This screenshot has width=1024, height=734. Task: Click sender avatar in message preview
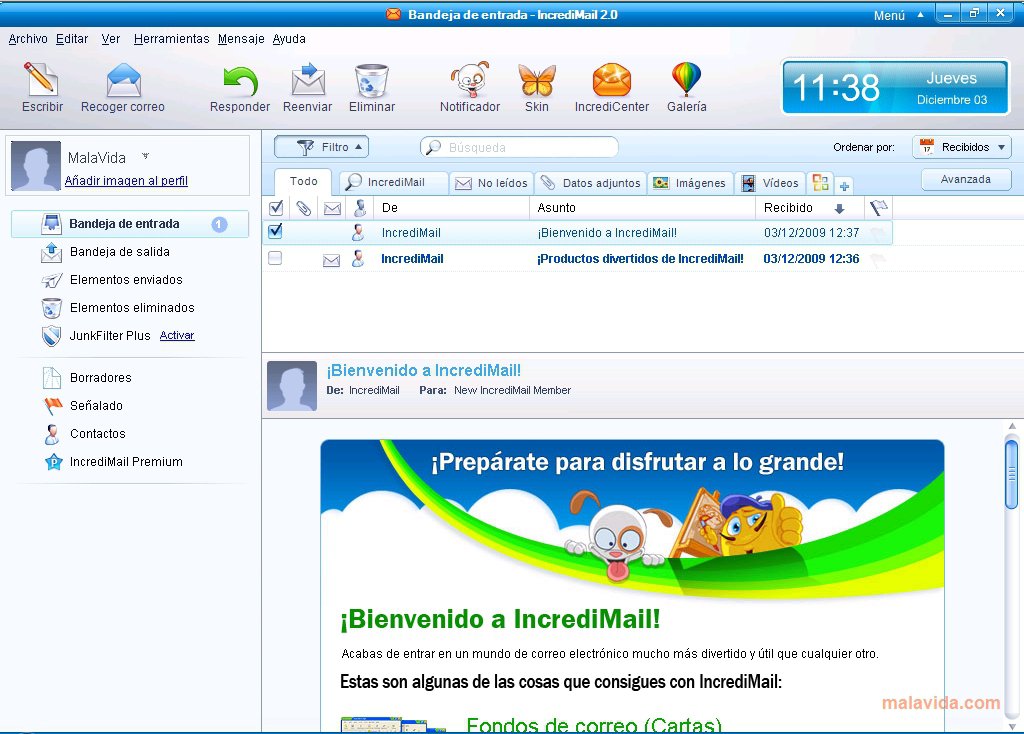(x=292, y=386)
